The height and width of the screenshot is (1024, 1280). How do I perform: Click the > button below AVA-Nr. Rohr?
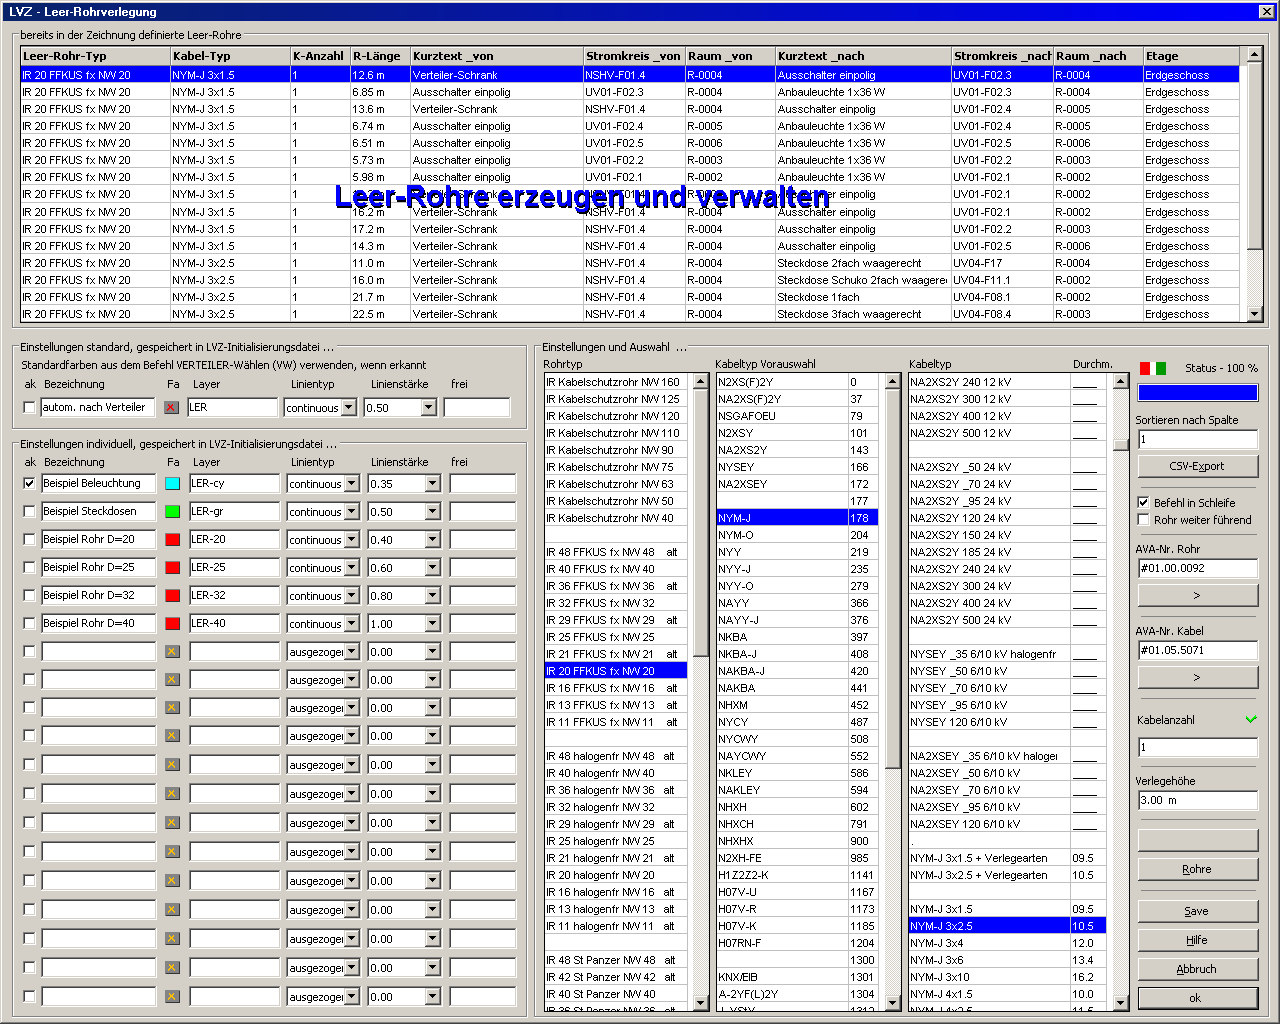tap(1198, 595)
